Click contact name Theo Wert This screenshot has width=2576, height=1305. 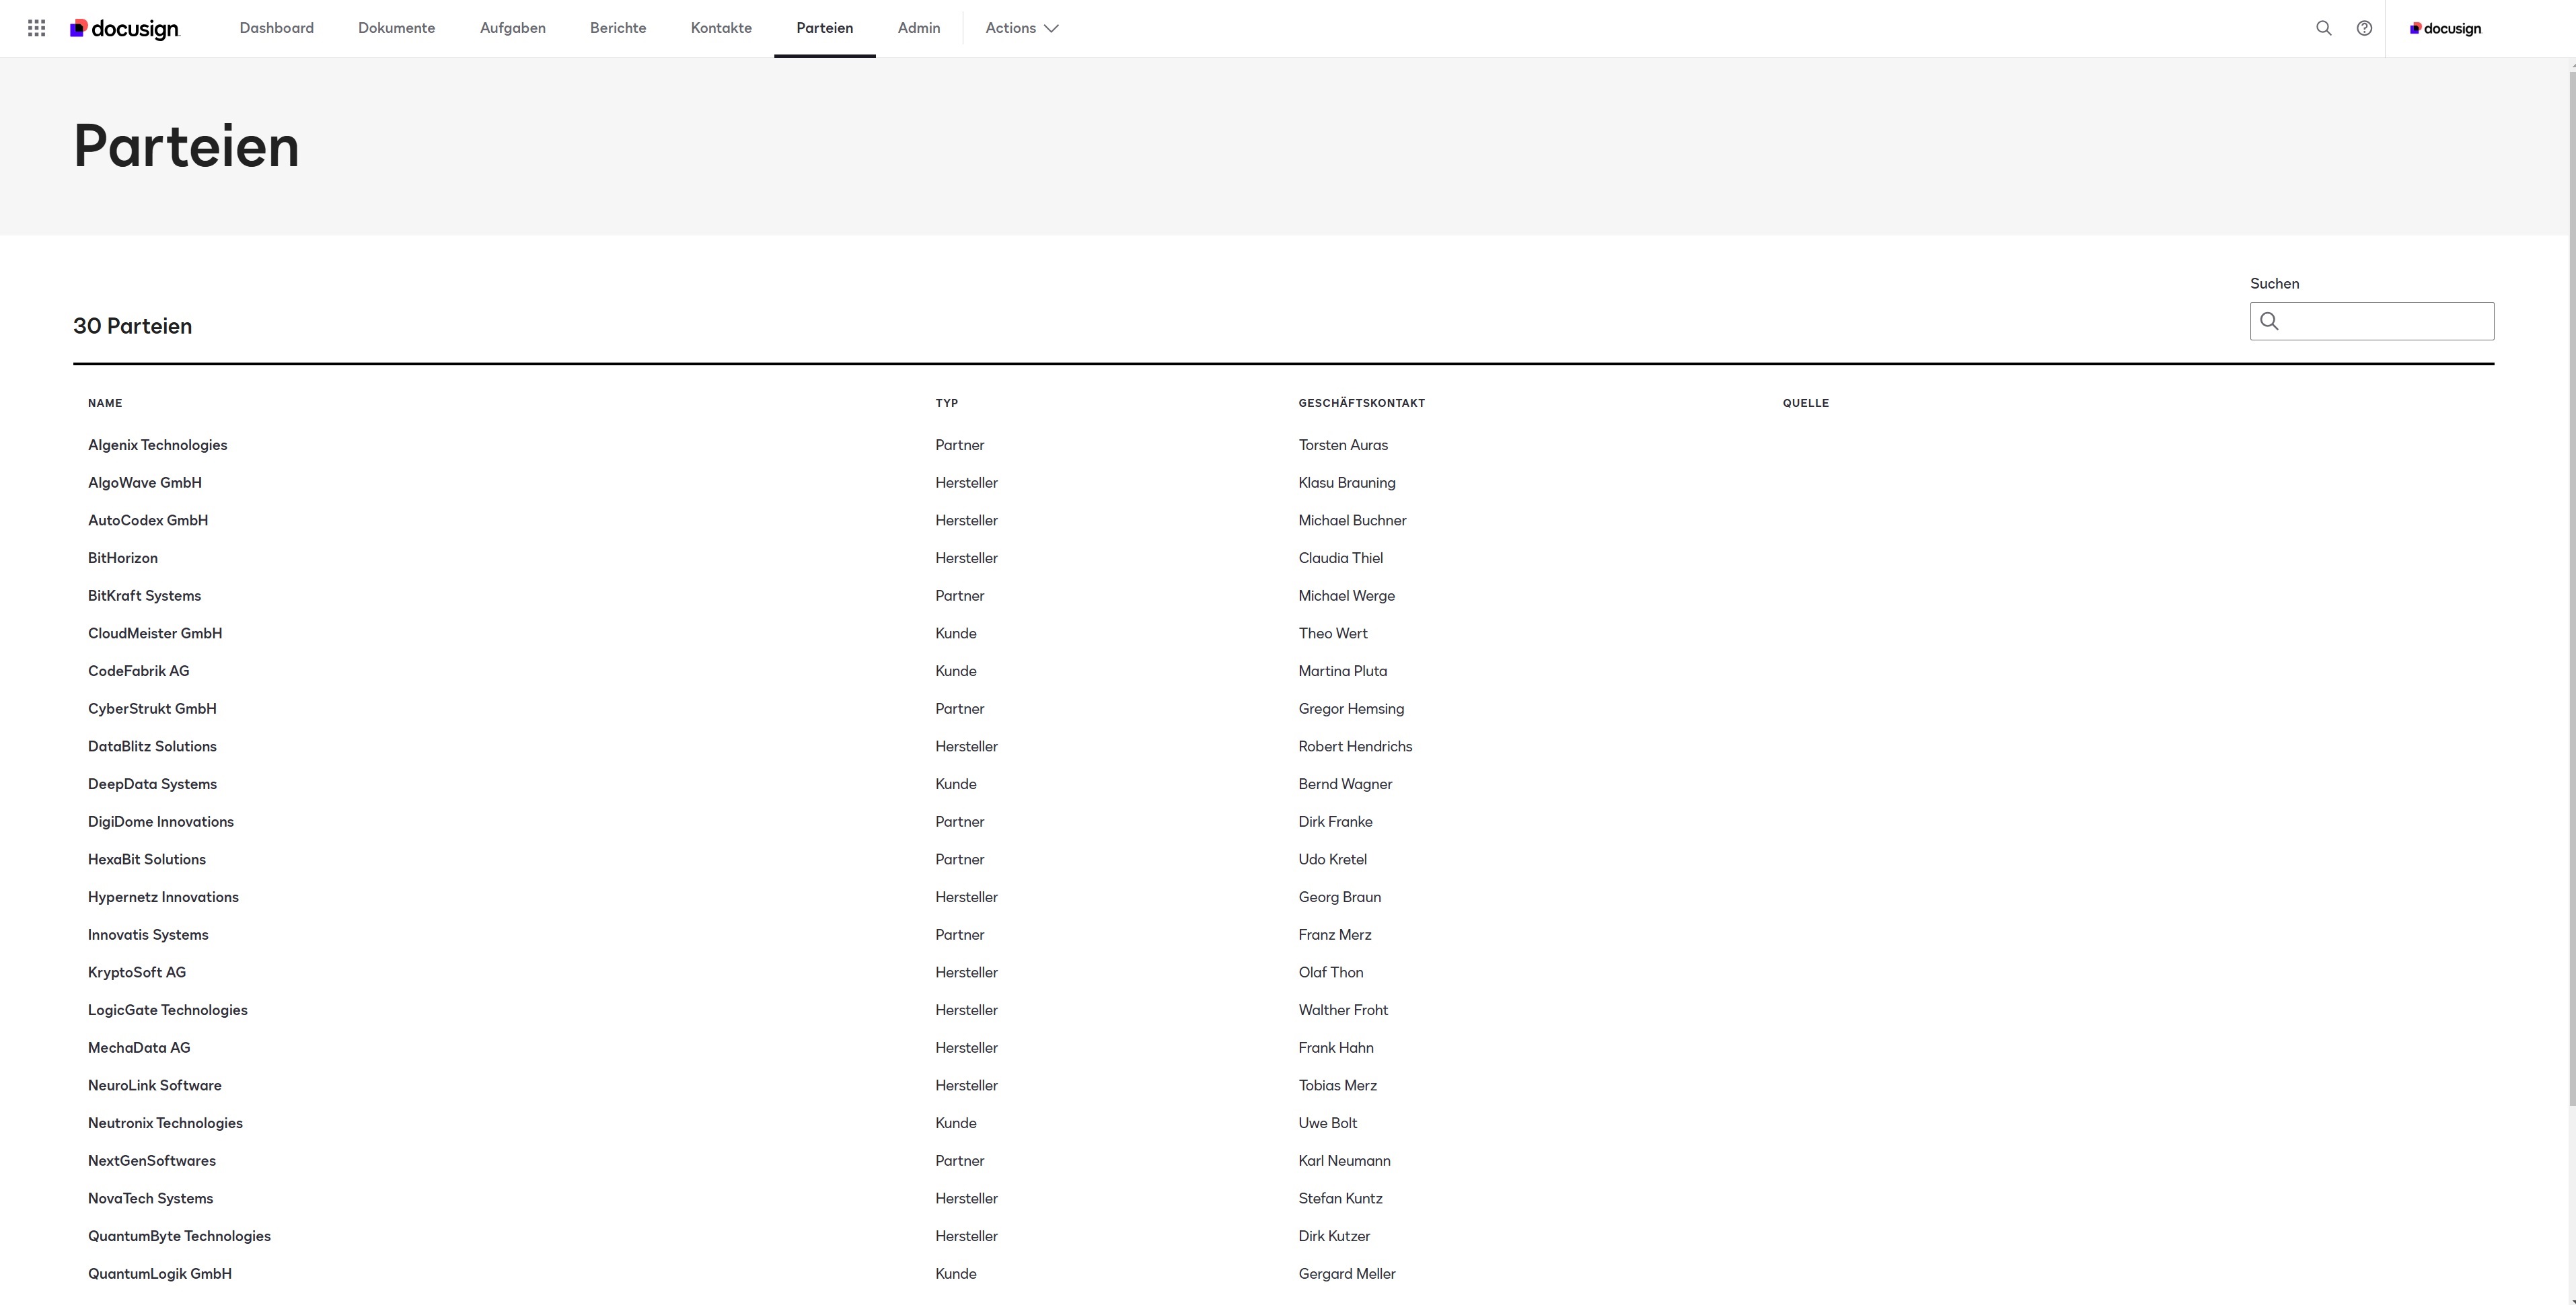pyautogui.click(x=1333, y=634)
